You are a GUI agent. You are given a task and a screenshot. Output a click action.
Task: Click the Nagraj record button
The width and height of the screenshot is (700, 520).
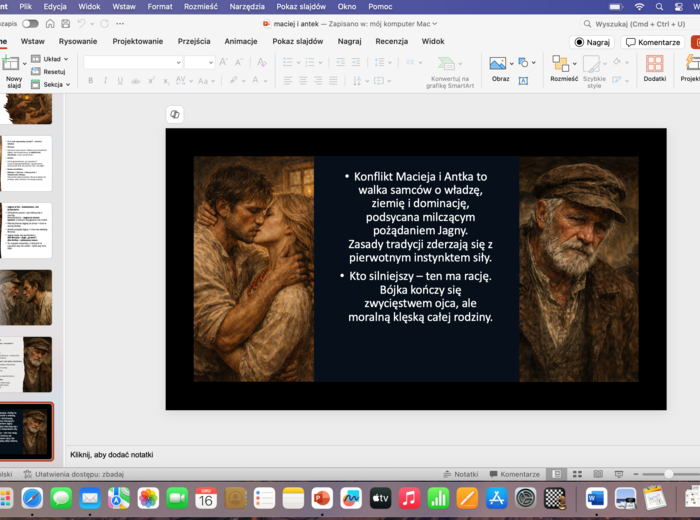coord(592,42)
